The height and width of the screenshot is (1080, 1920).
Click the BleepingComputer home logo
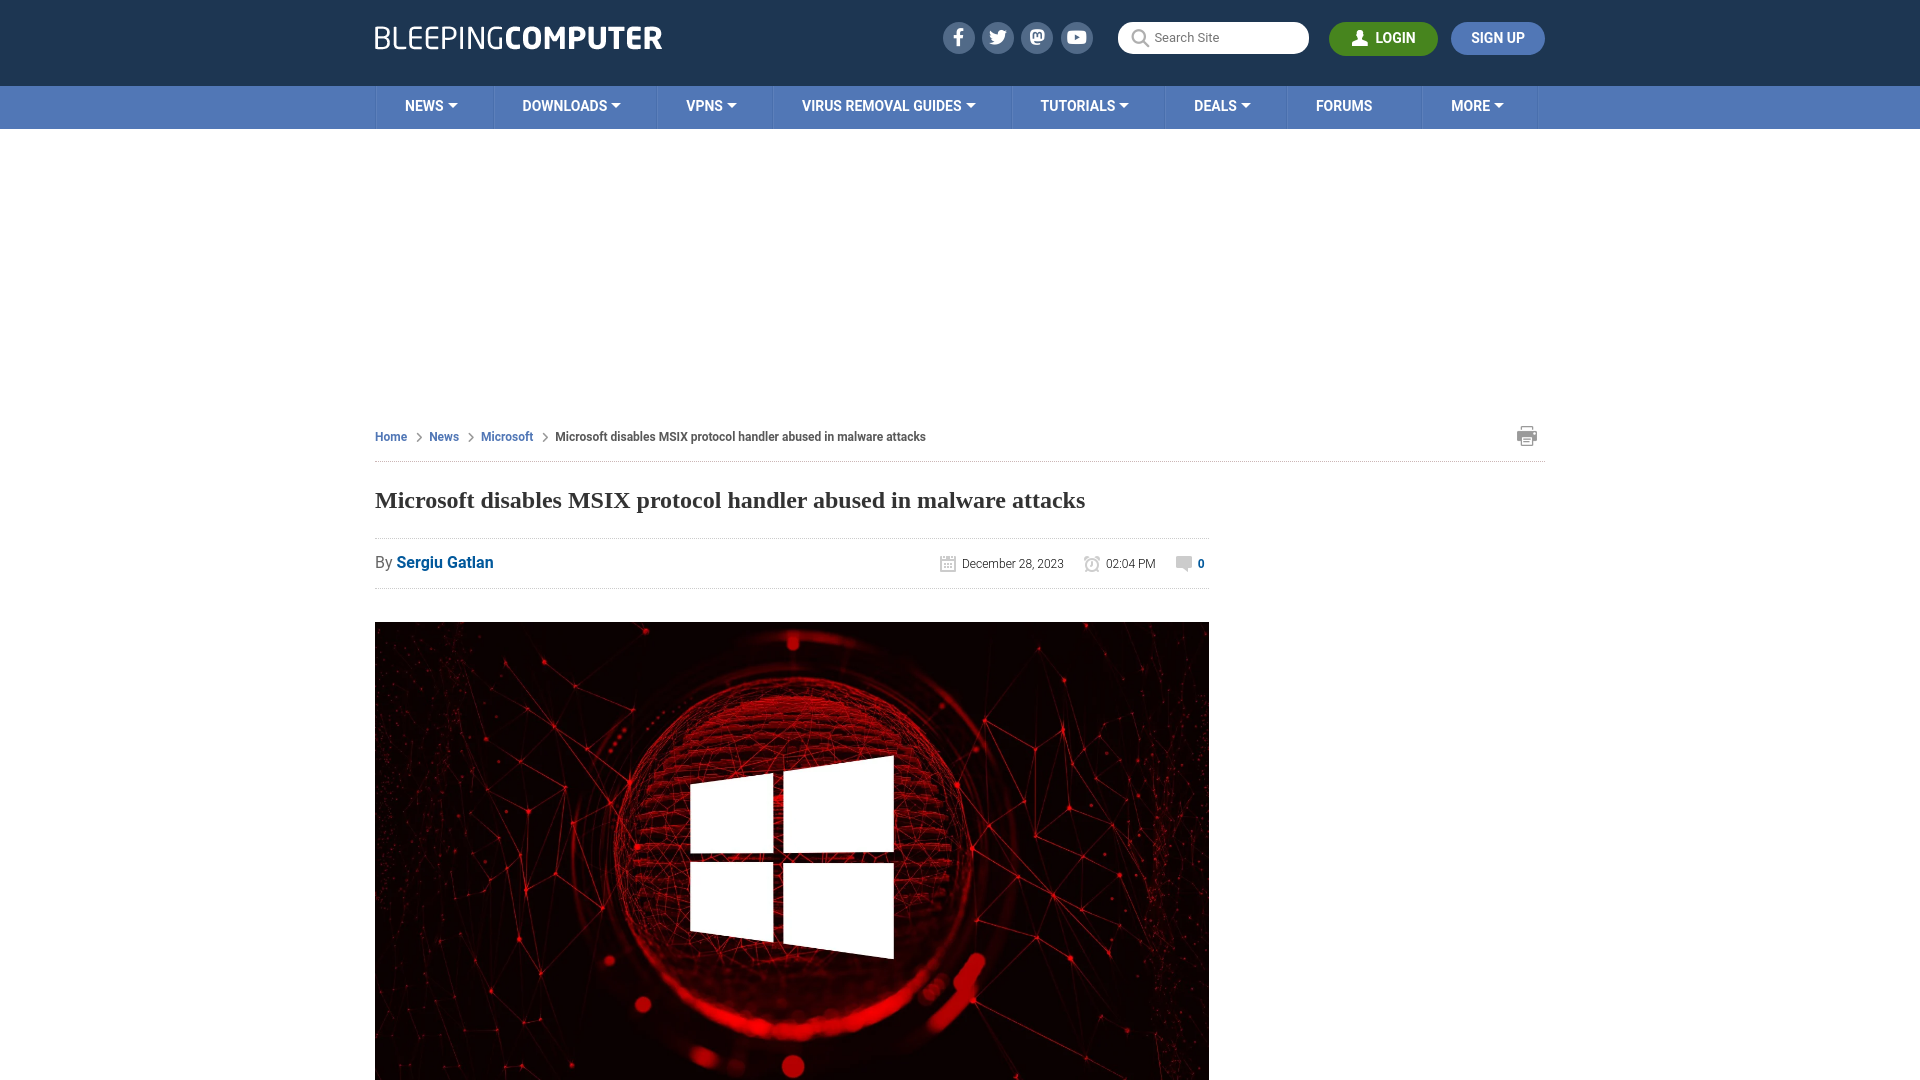pyautogui.click(x=517, y=37)
